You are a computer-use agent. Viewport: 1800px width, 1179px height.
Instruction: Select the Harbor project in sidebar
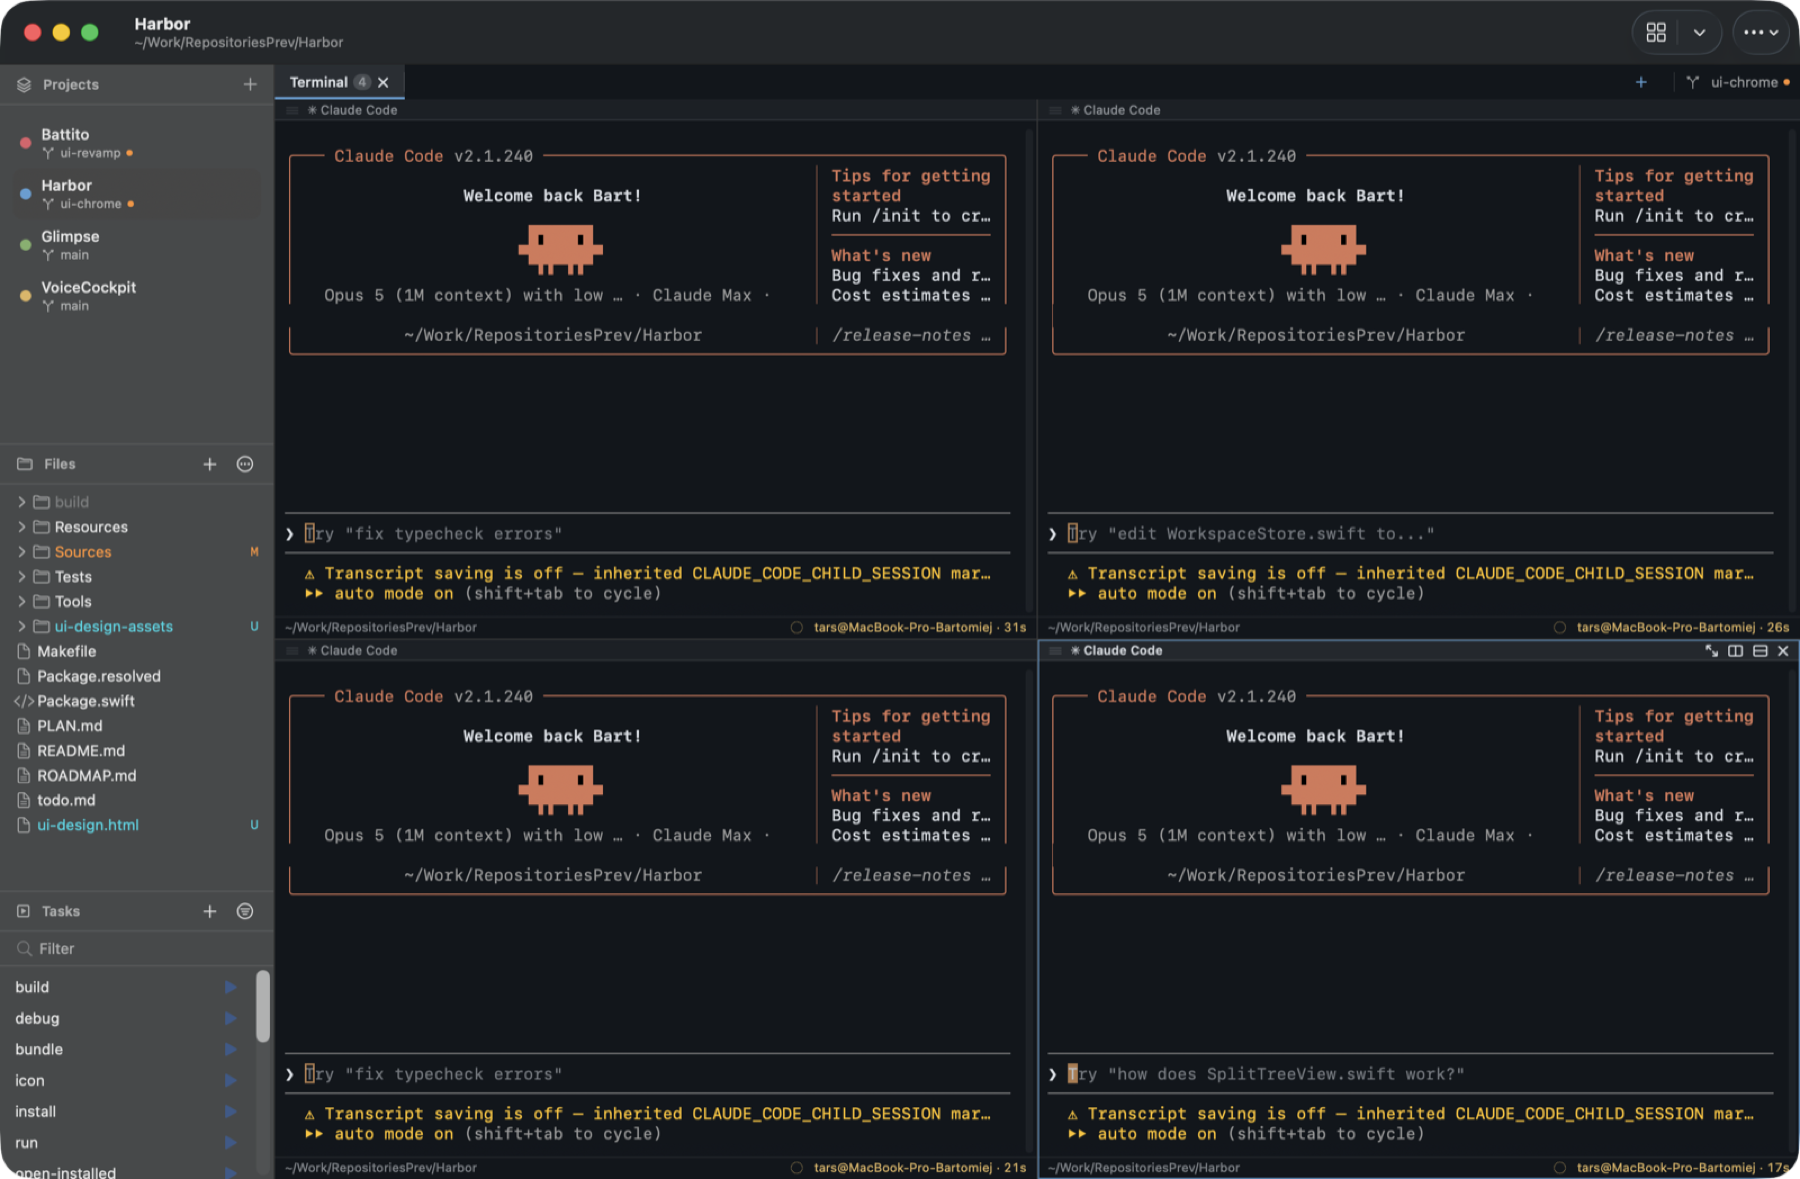[x=137, y=194]
